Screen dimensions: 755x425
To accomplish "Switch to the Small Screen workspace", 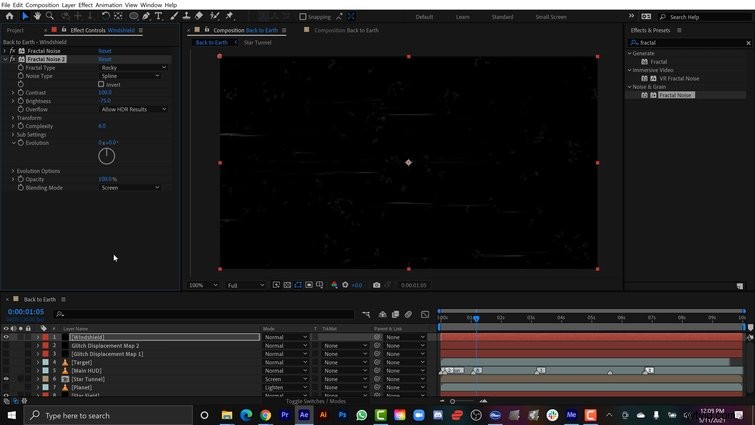I will click(551, 17).
